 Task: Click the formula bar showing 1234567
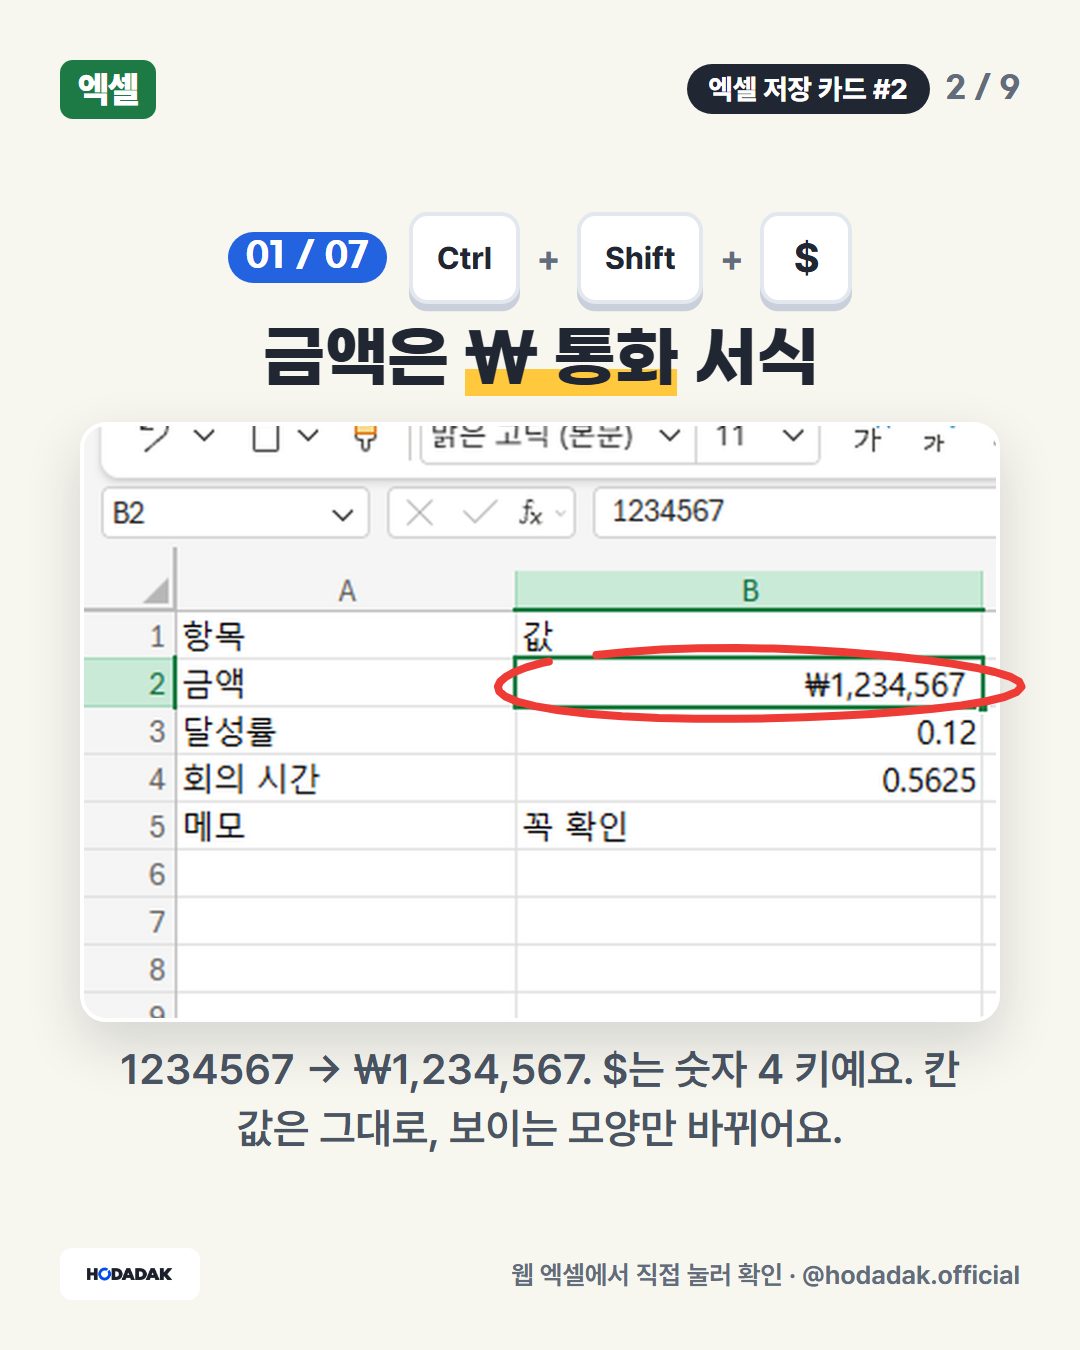pyautogui.click(x=795, y=512)
